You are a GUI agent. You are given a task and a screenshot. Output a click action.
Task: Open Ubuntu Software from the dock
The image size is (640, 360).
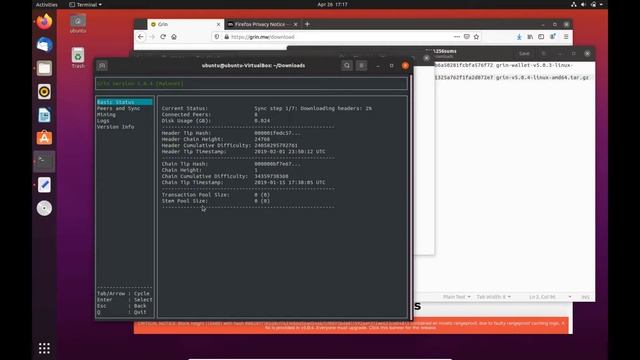tap(44, 138)
